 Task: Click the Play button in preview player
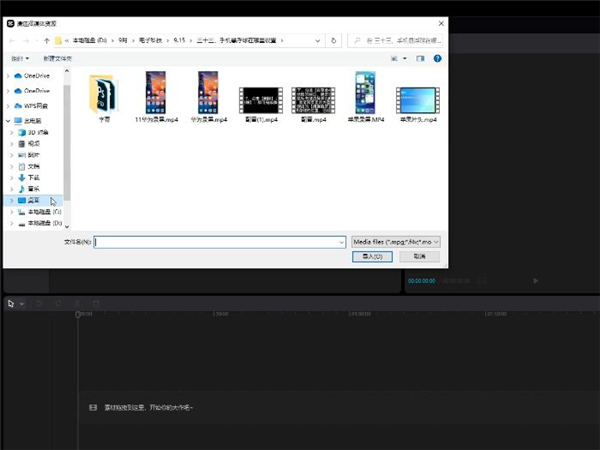(x=535, y=281)
